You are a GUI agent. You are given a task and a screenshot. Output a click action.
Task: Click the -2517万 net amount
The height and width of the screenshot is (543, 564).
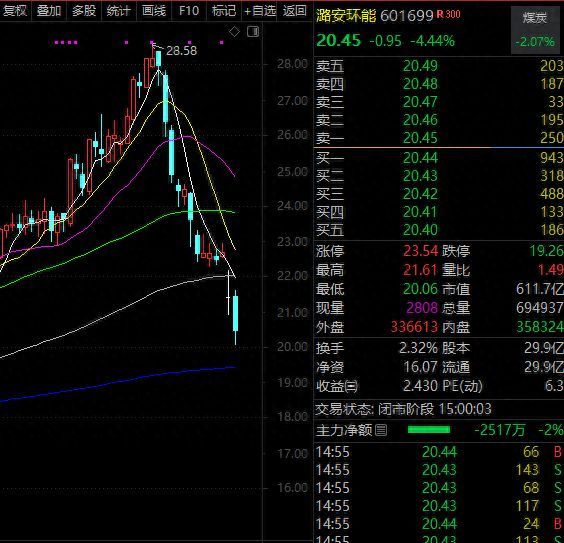(500, 429)
